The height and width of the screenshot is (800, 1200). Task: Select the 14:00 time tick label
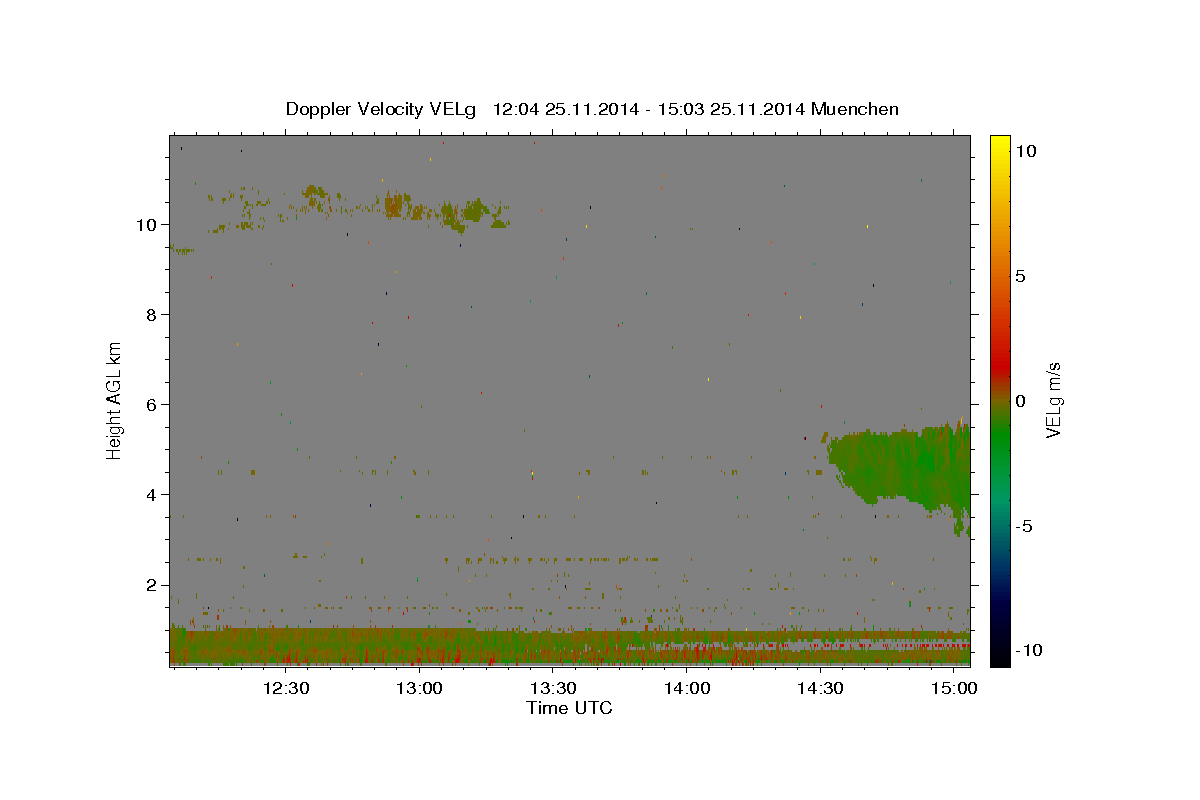tap(686, 689)
